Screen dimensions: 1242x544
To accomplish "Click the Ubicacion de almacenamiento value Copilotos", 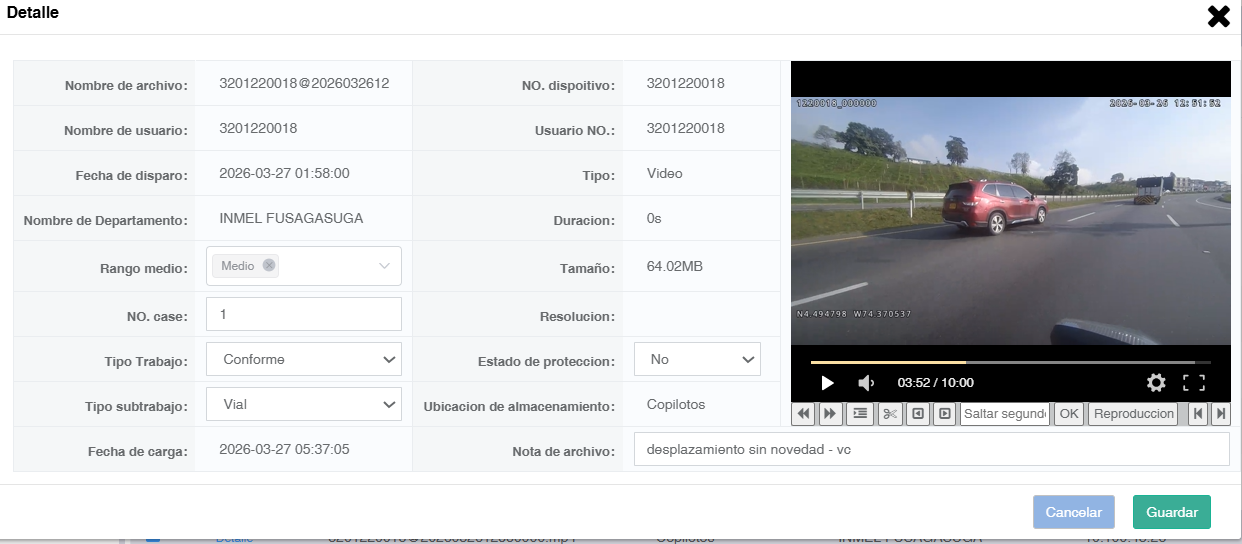I will (x=676, y=404).
